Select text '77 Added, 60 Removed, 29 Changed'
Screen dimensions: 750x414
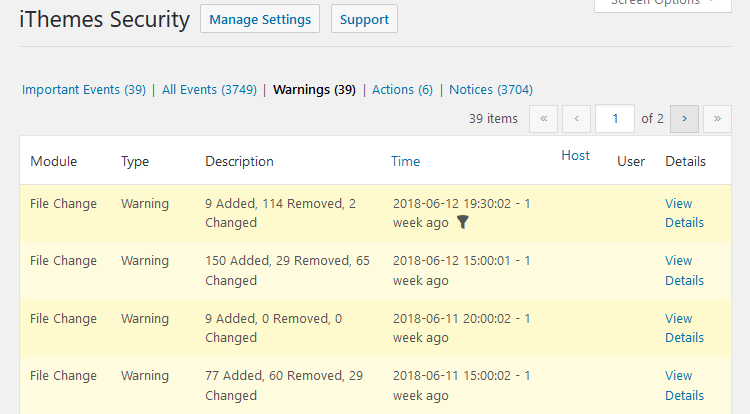pyautogui.click(x=284, y=386)
